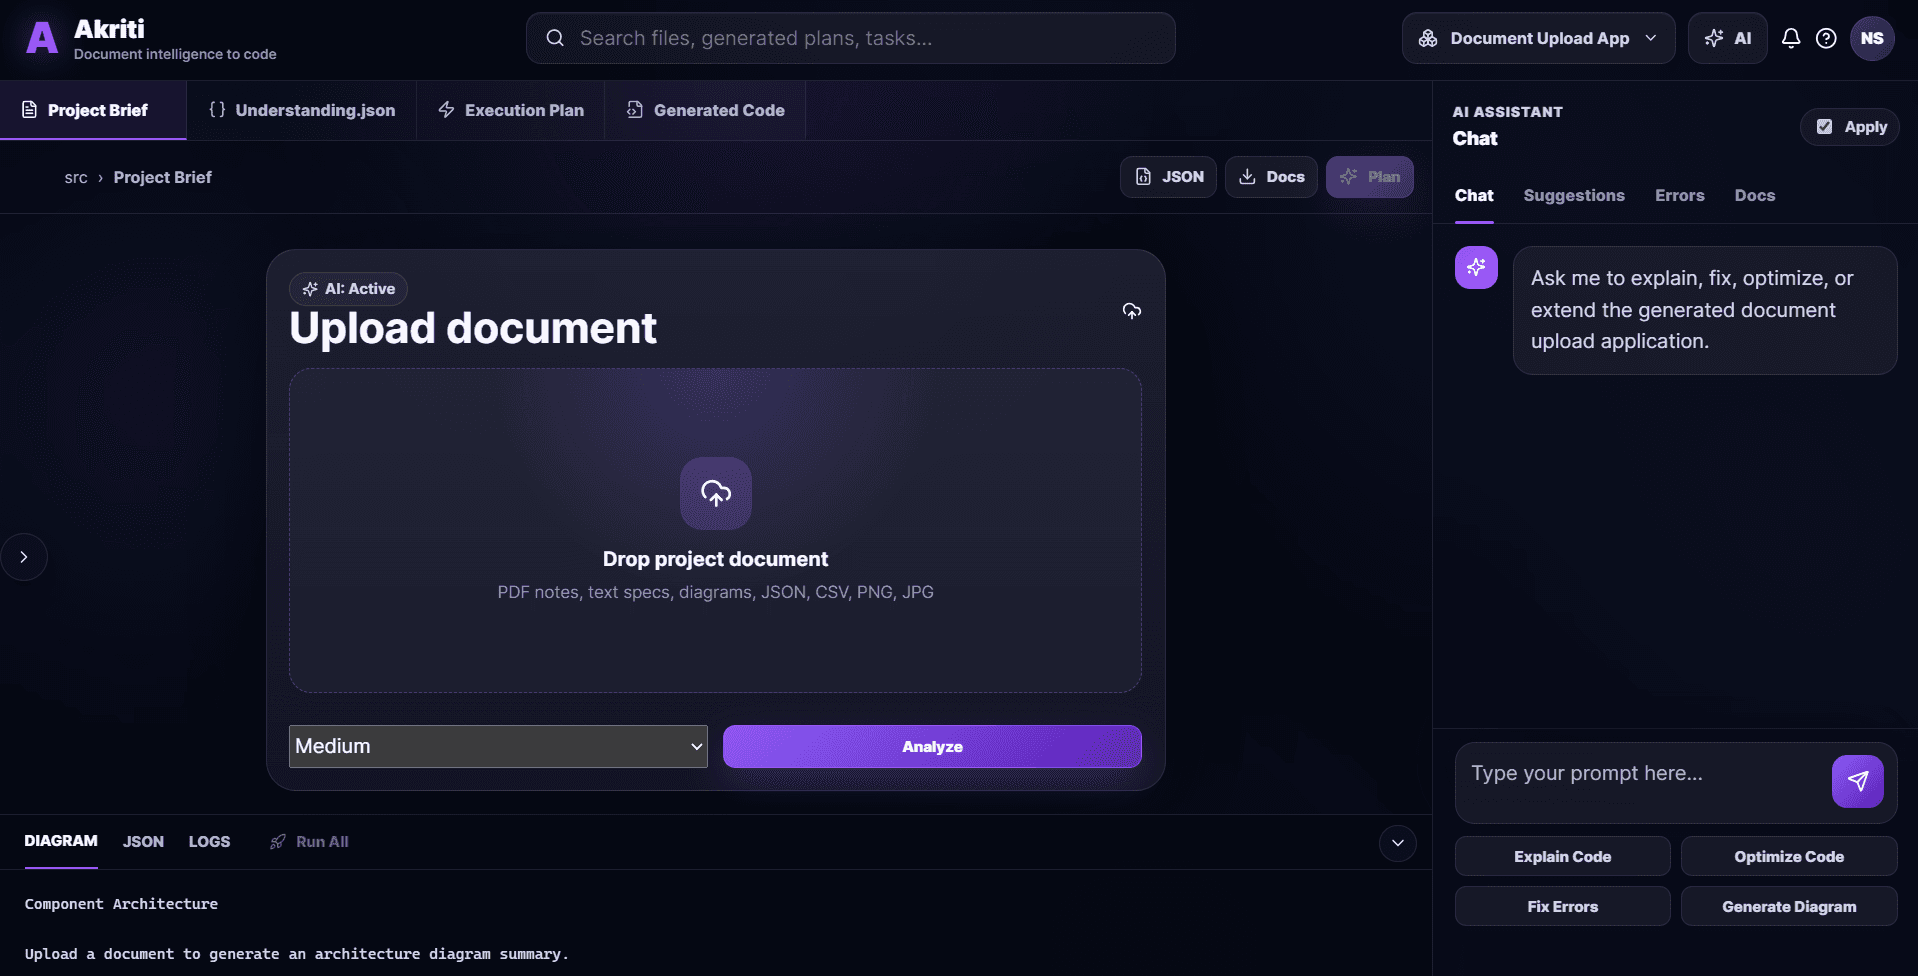The height and width of the screenshot is (976, 1918).
Task: Open the Errors tab in assistant
Action: coord(1679,196)
